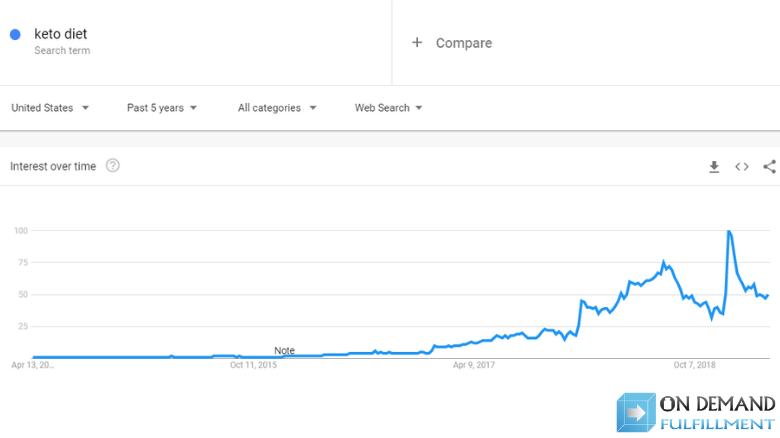
Task: Click the Oct 7, 2018 axis label
Action: [694, 365]
